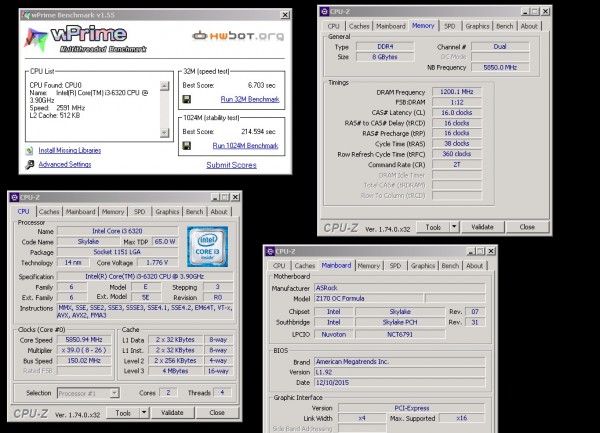Open Graphics tab in Memory window
The image size is (600, 433).
[x=477, y=26]
